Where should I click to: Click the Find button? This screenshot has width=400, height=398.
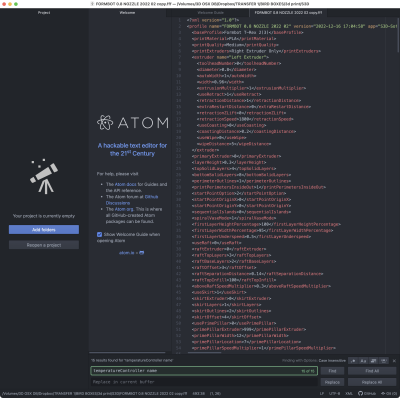pos(332,371)
